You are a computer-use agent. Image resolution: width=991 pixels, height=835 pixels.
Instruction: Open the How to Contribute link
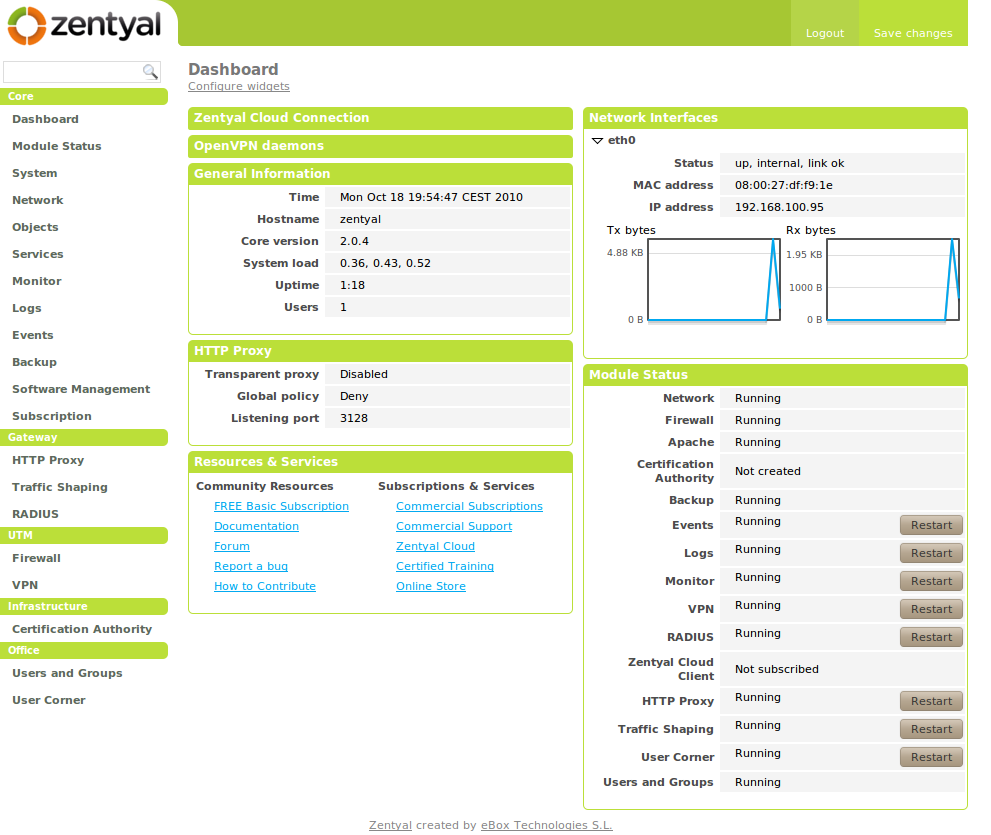[x=265, y=587]
